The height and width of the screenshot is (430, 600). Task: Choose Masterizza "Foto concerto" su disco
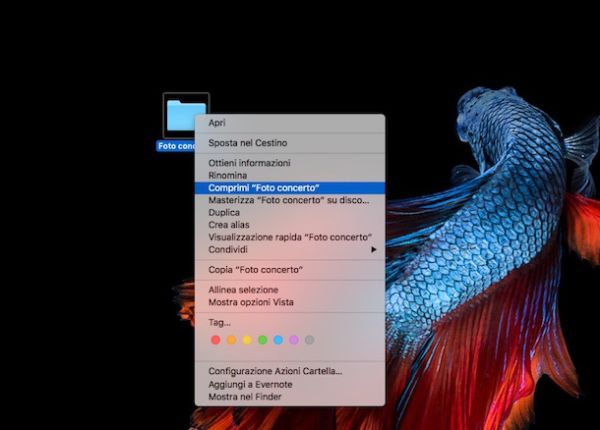(x=288, y=200)
